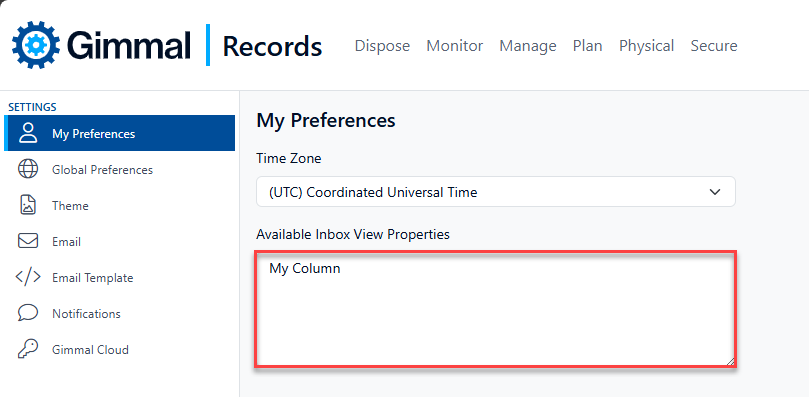The width and height of the screenshot is (809, 397).
Task: Open the Physical menu
Action: coord(646,46)
